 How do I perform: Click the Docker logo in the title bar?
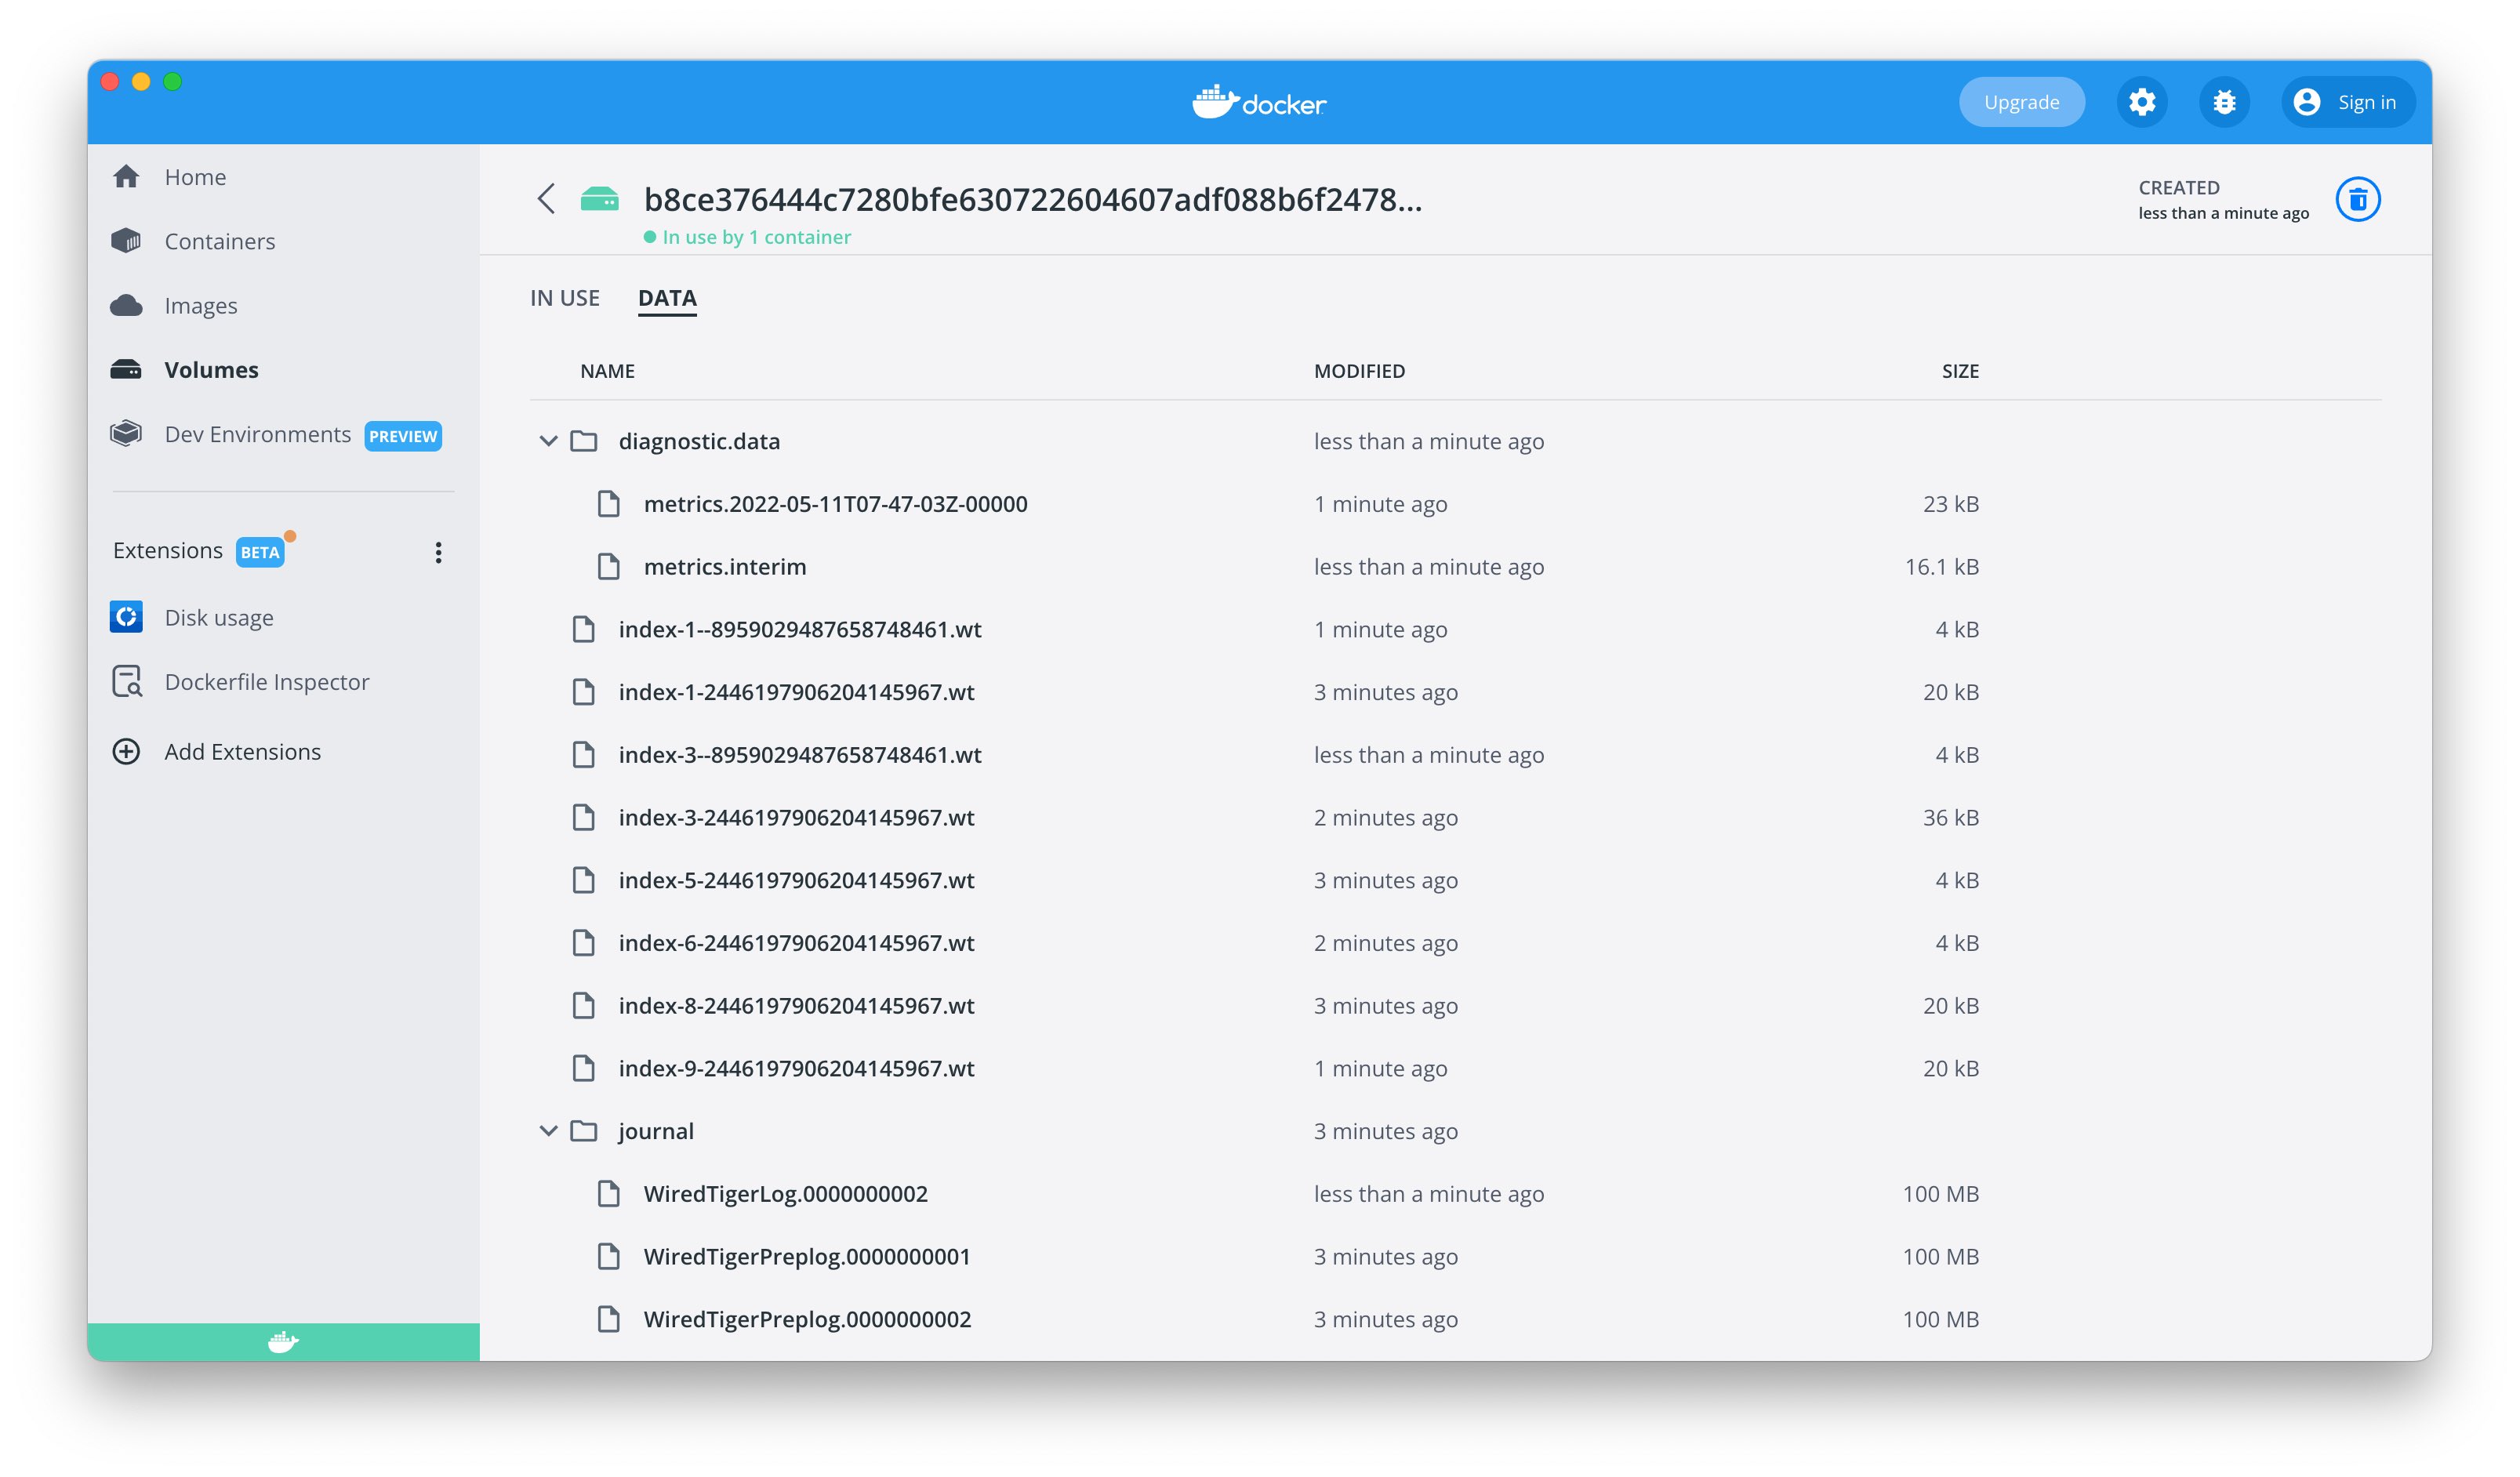tap(1259, 102)
